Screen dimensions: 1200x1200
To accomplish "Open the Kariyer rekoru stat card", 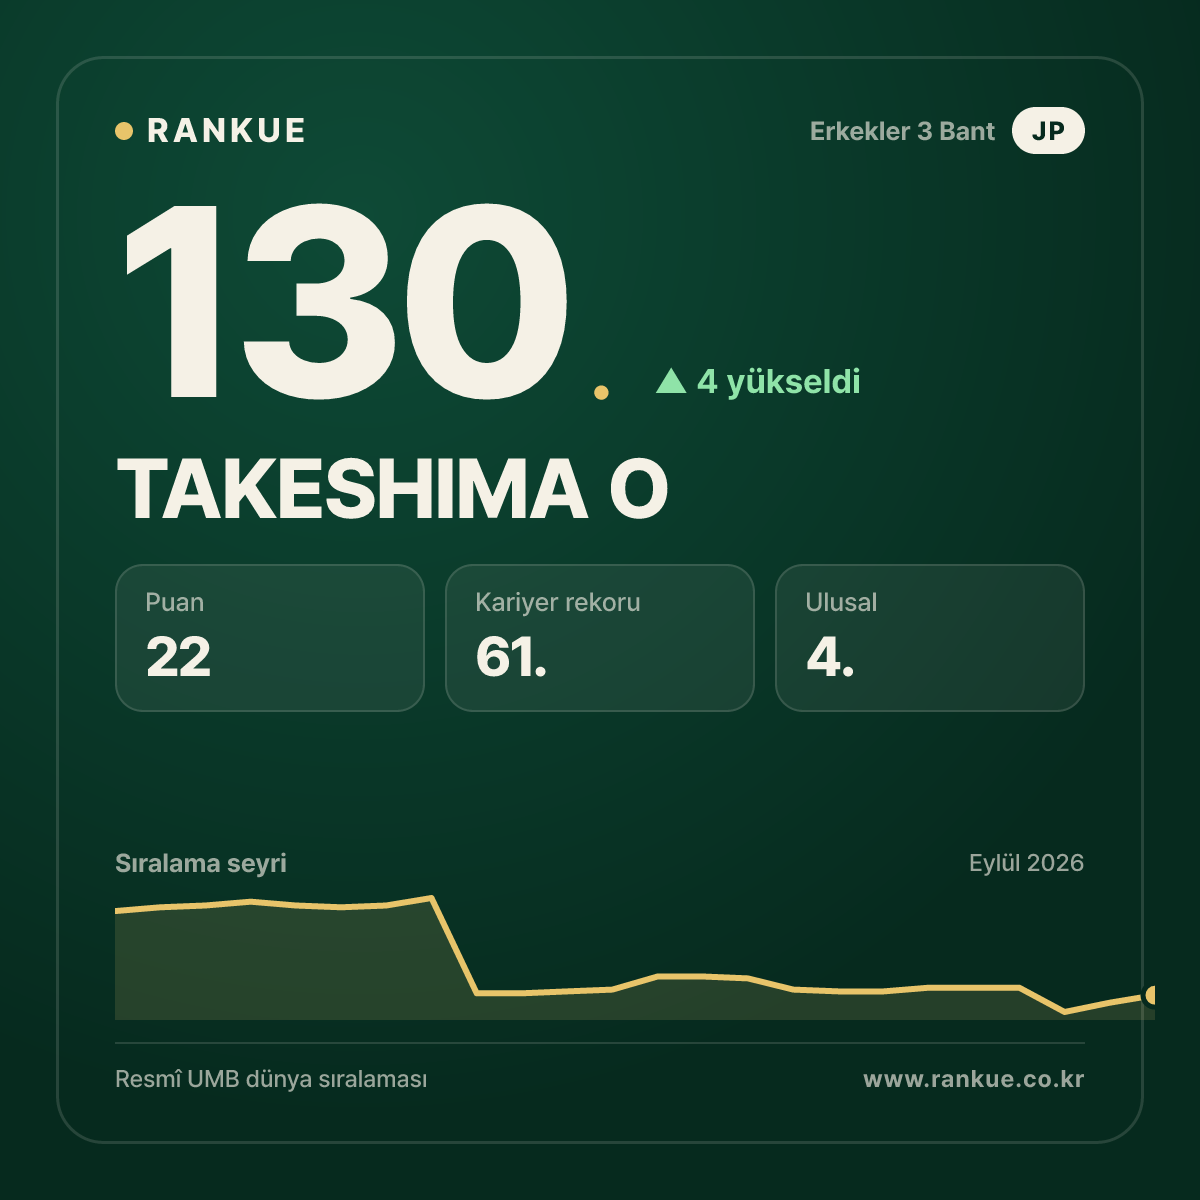I will 600,638.
